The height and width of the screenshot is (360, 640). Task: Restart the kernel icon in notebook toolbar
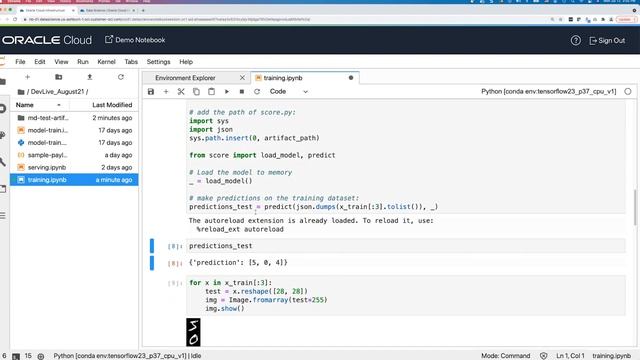coord(257,91)
